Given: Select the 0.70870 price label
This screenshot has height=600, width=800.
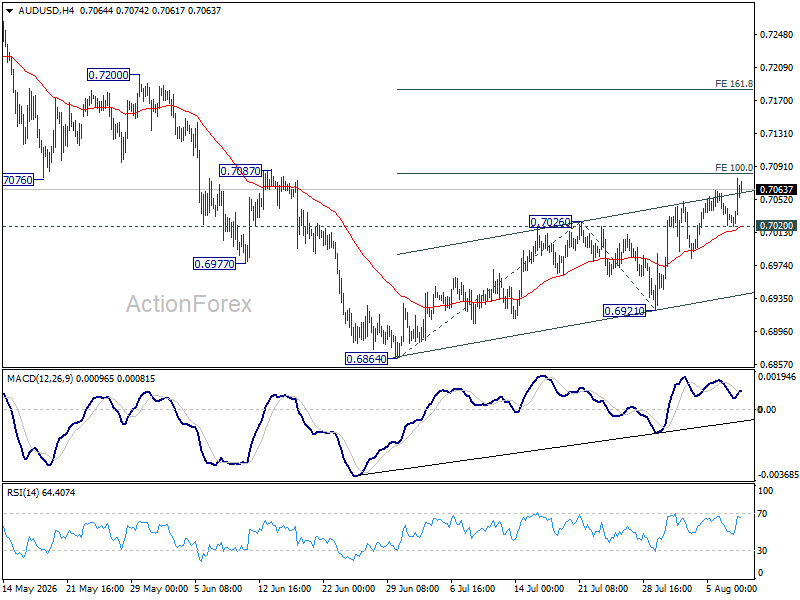Looking at the screenshot, I should pyautogui.click(x=240, y=171).
